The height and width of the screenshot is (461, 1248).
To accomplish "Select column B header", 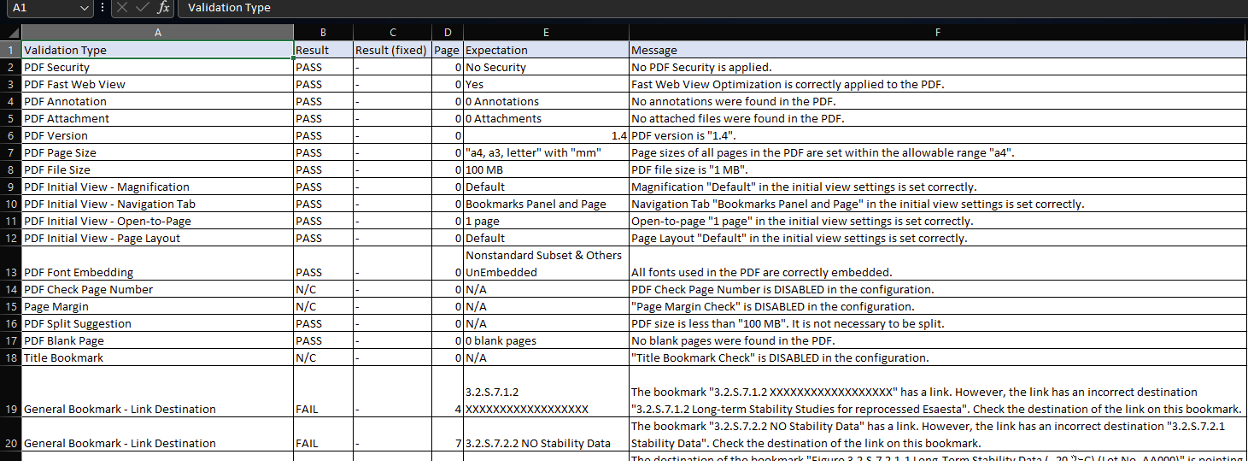I will click(323, 33).
